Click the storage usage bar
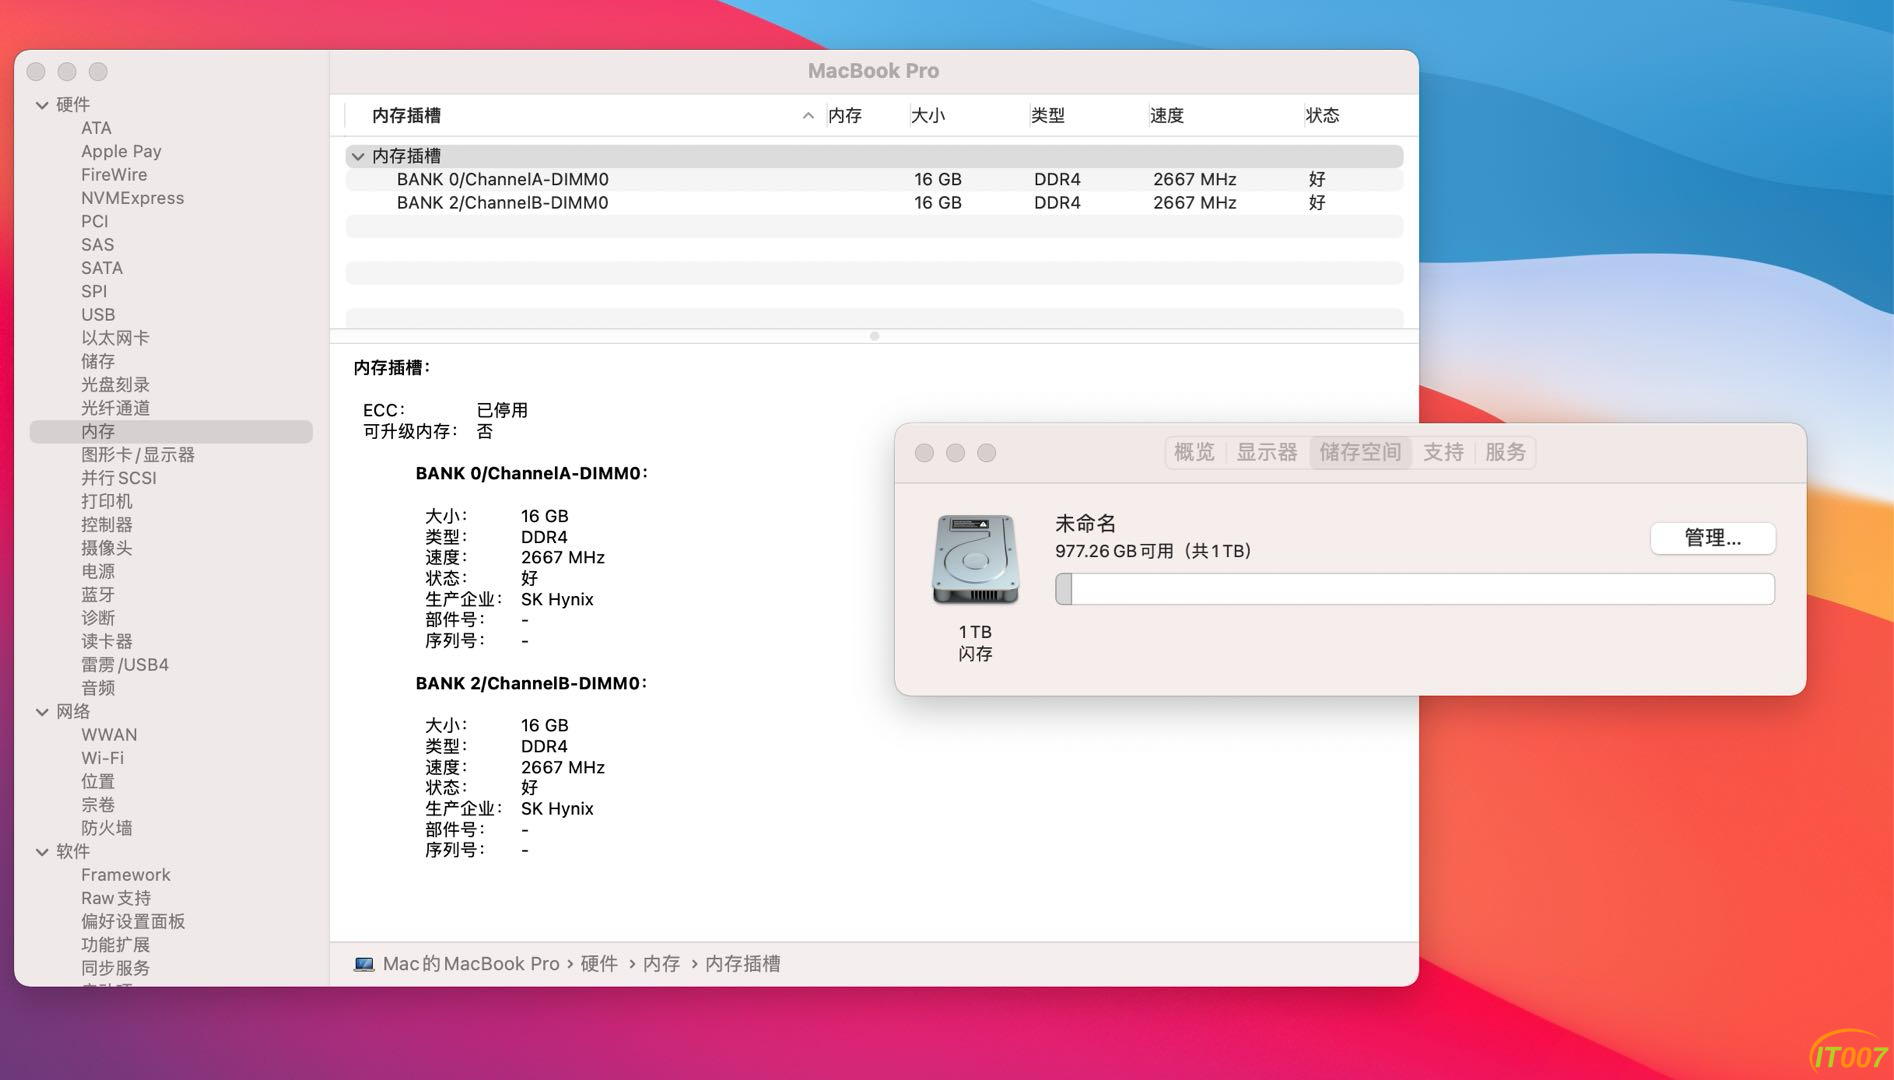1894x1080 pixels. coord(1414,589)
